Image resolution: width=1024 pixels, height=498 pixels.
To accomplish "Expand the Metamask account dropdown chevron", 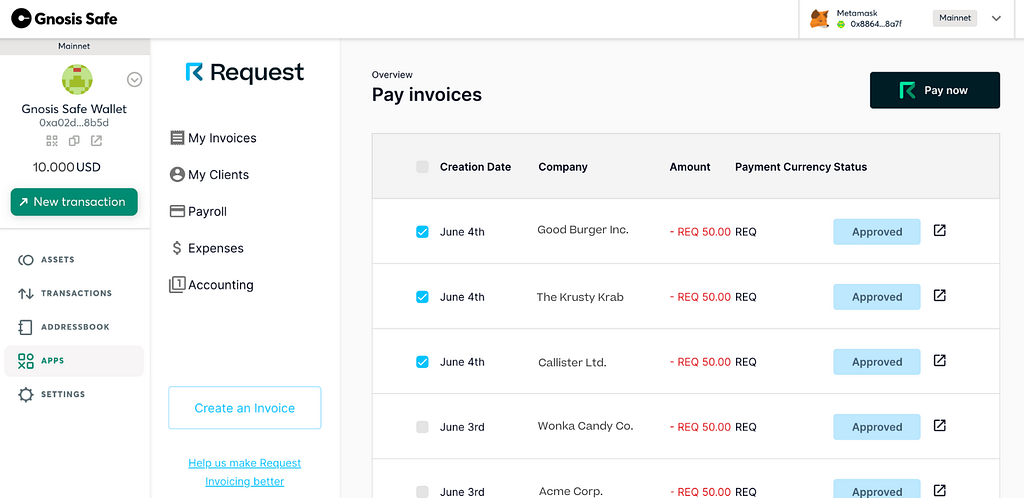I will pyautogui.click(x=996, y=18).
